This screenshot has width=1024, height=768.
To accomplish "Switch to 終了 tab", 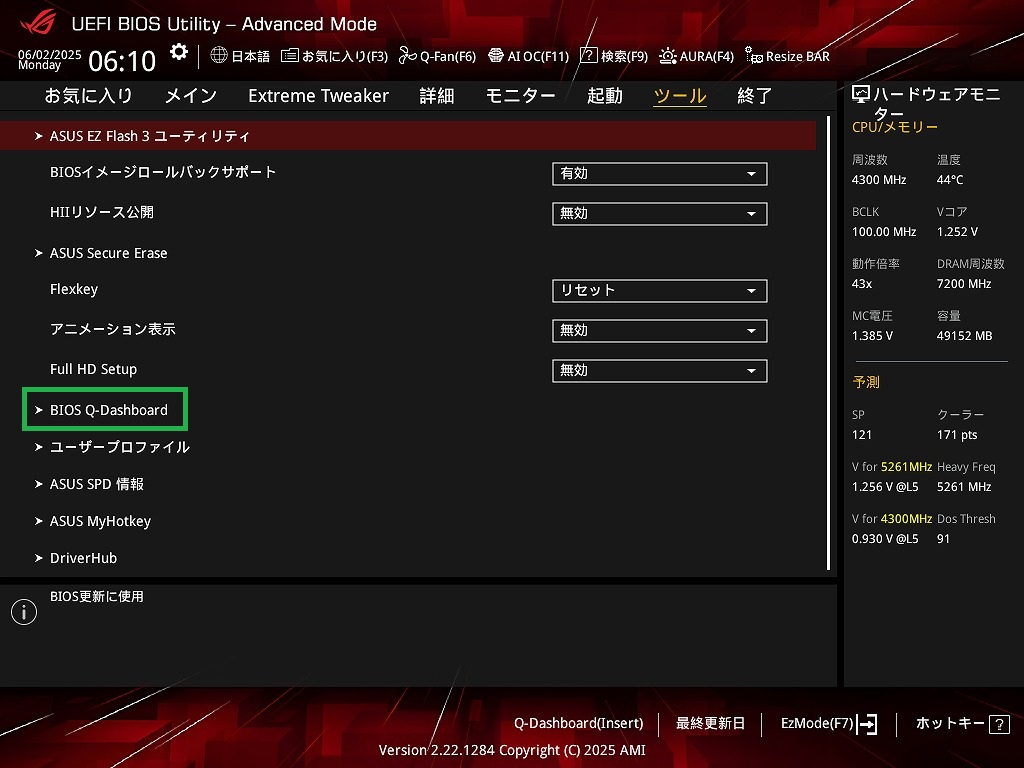I will pyautogui.click(x=755, y=96).
